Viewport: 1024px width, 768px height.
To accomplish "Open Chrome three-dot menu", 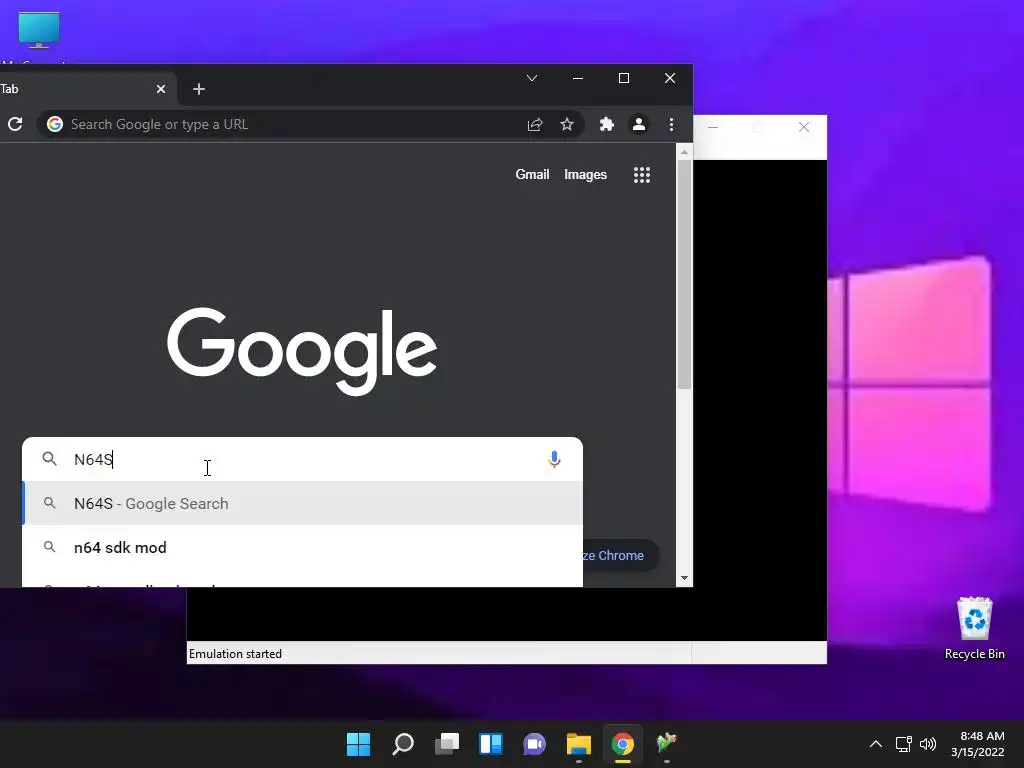I will pyautogui.click(x=671, y=124).
